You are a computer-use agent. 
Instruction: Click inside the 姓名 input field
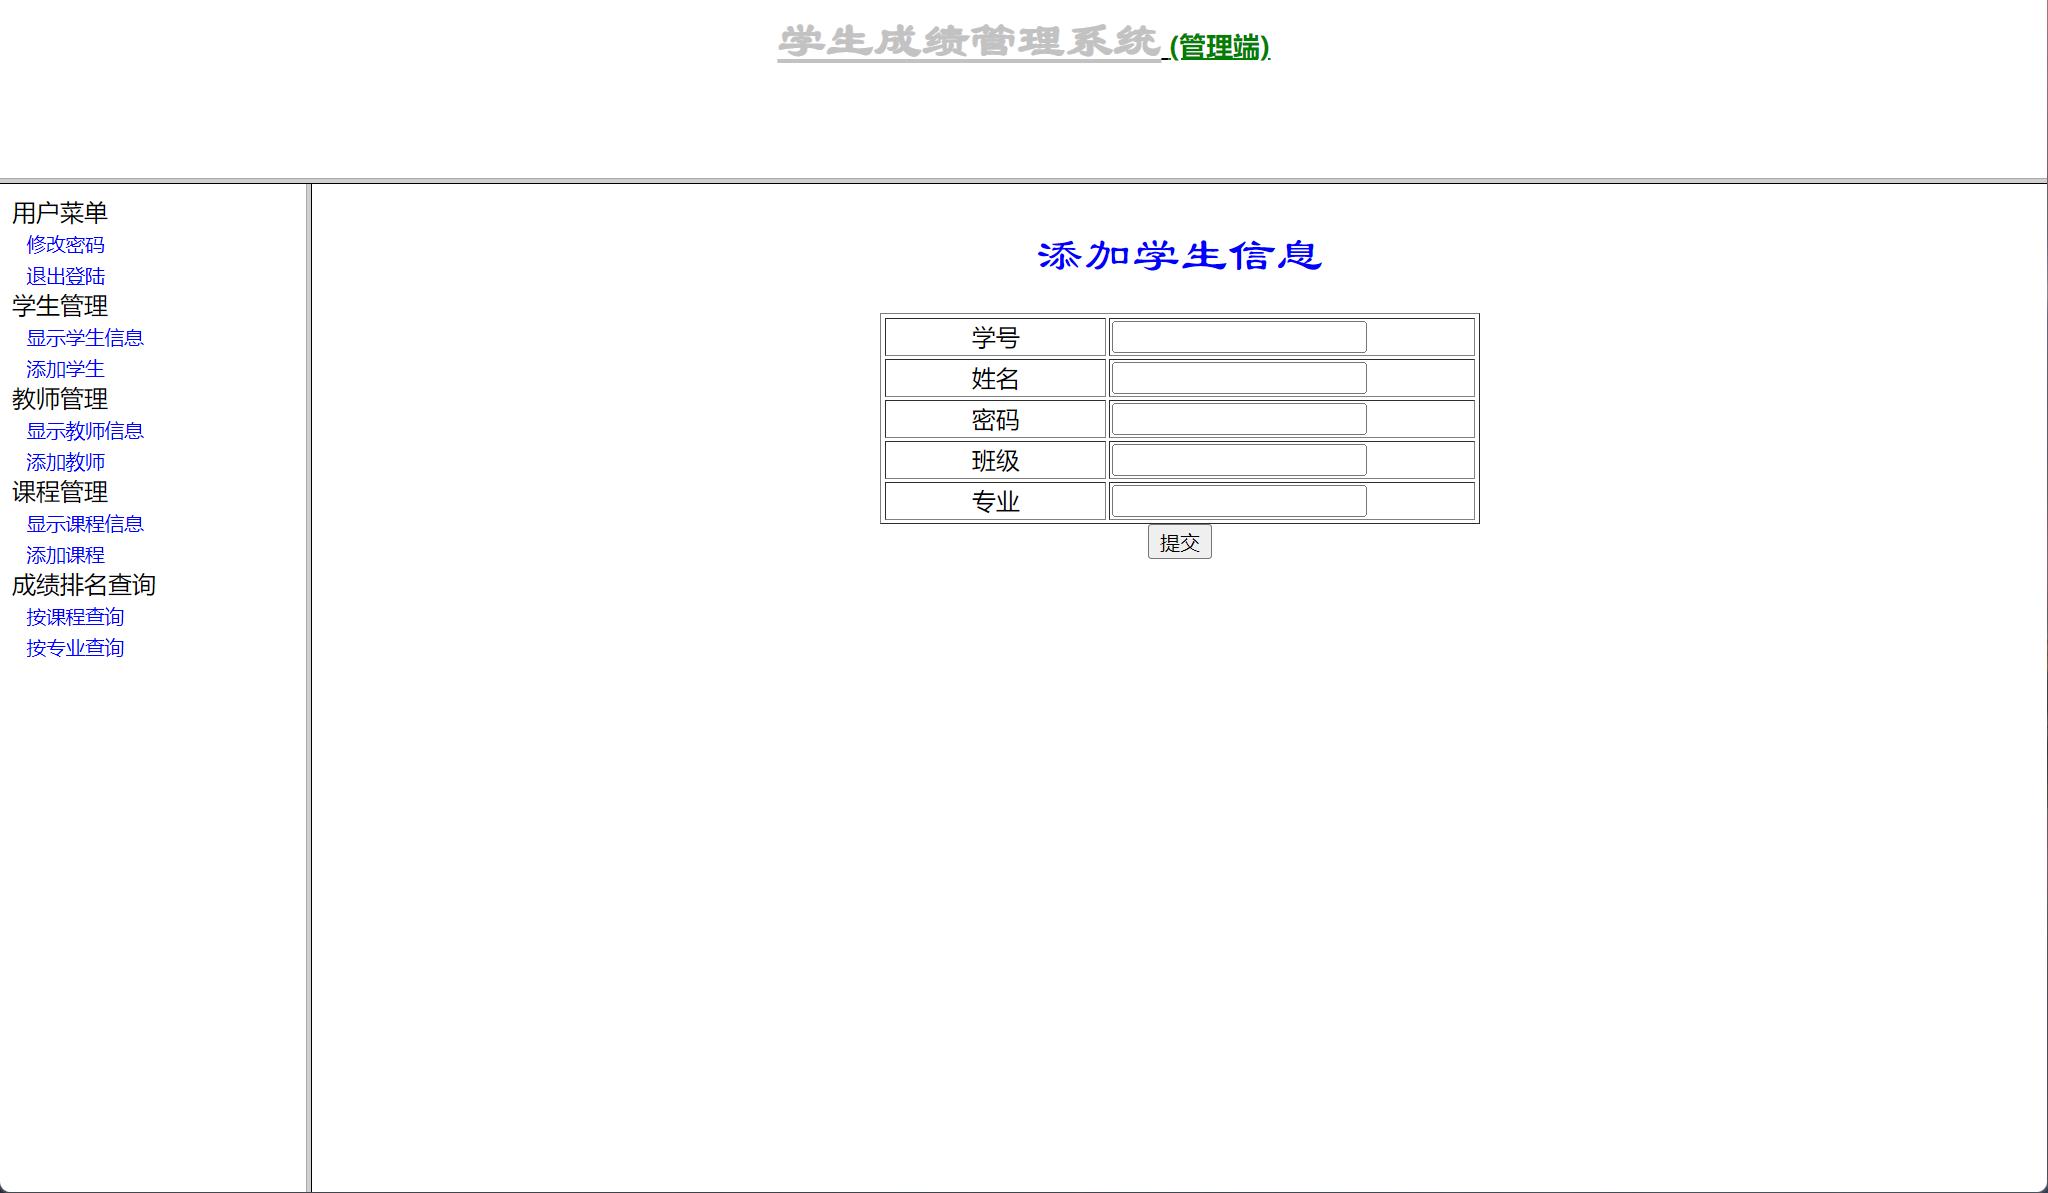coord(1239,378)
